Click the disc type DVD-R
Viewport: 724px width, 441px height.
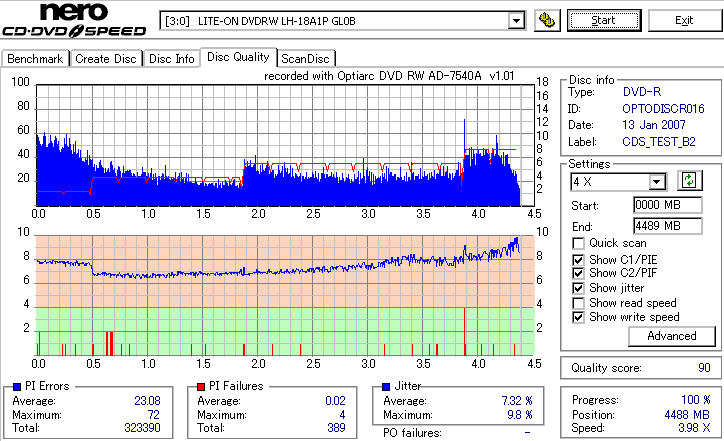point(642,92)
